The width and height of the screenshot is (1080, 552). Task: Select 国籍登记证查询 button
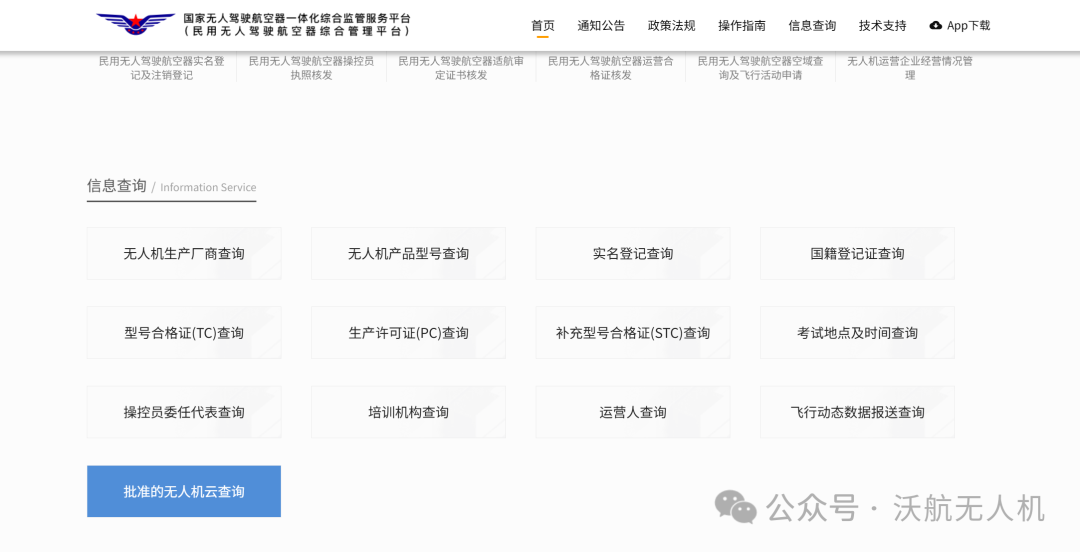click(x=857, y=254)
